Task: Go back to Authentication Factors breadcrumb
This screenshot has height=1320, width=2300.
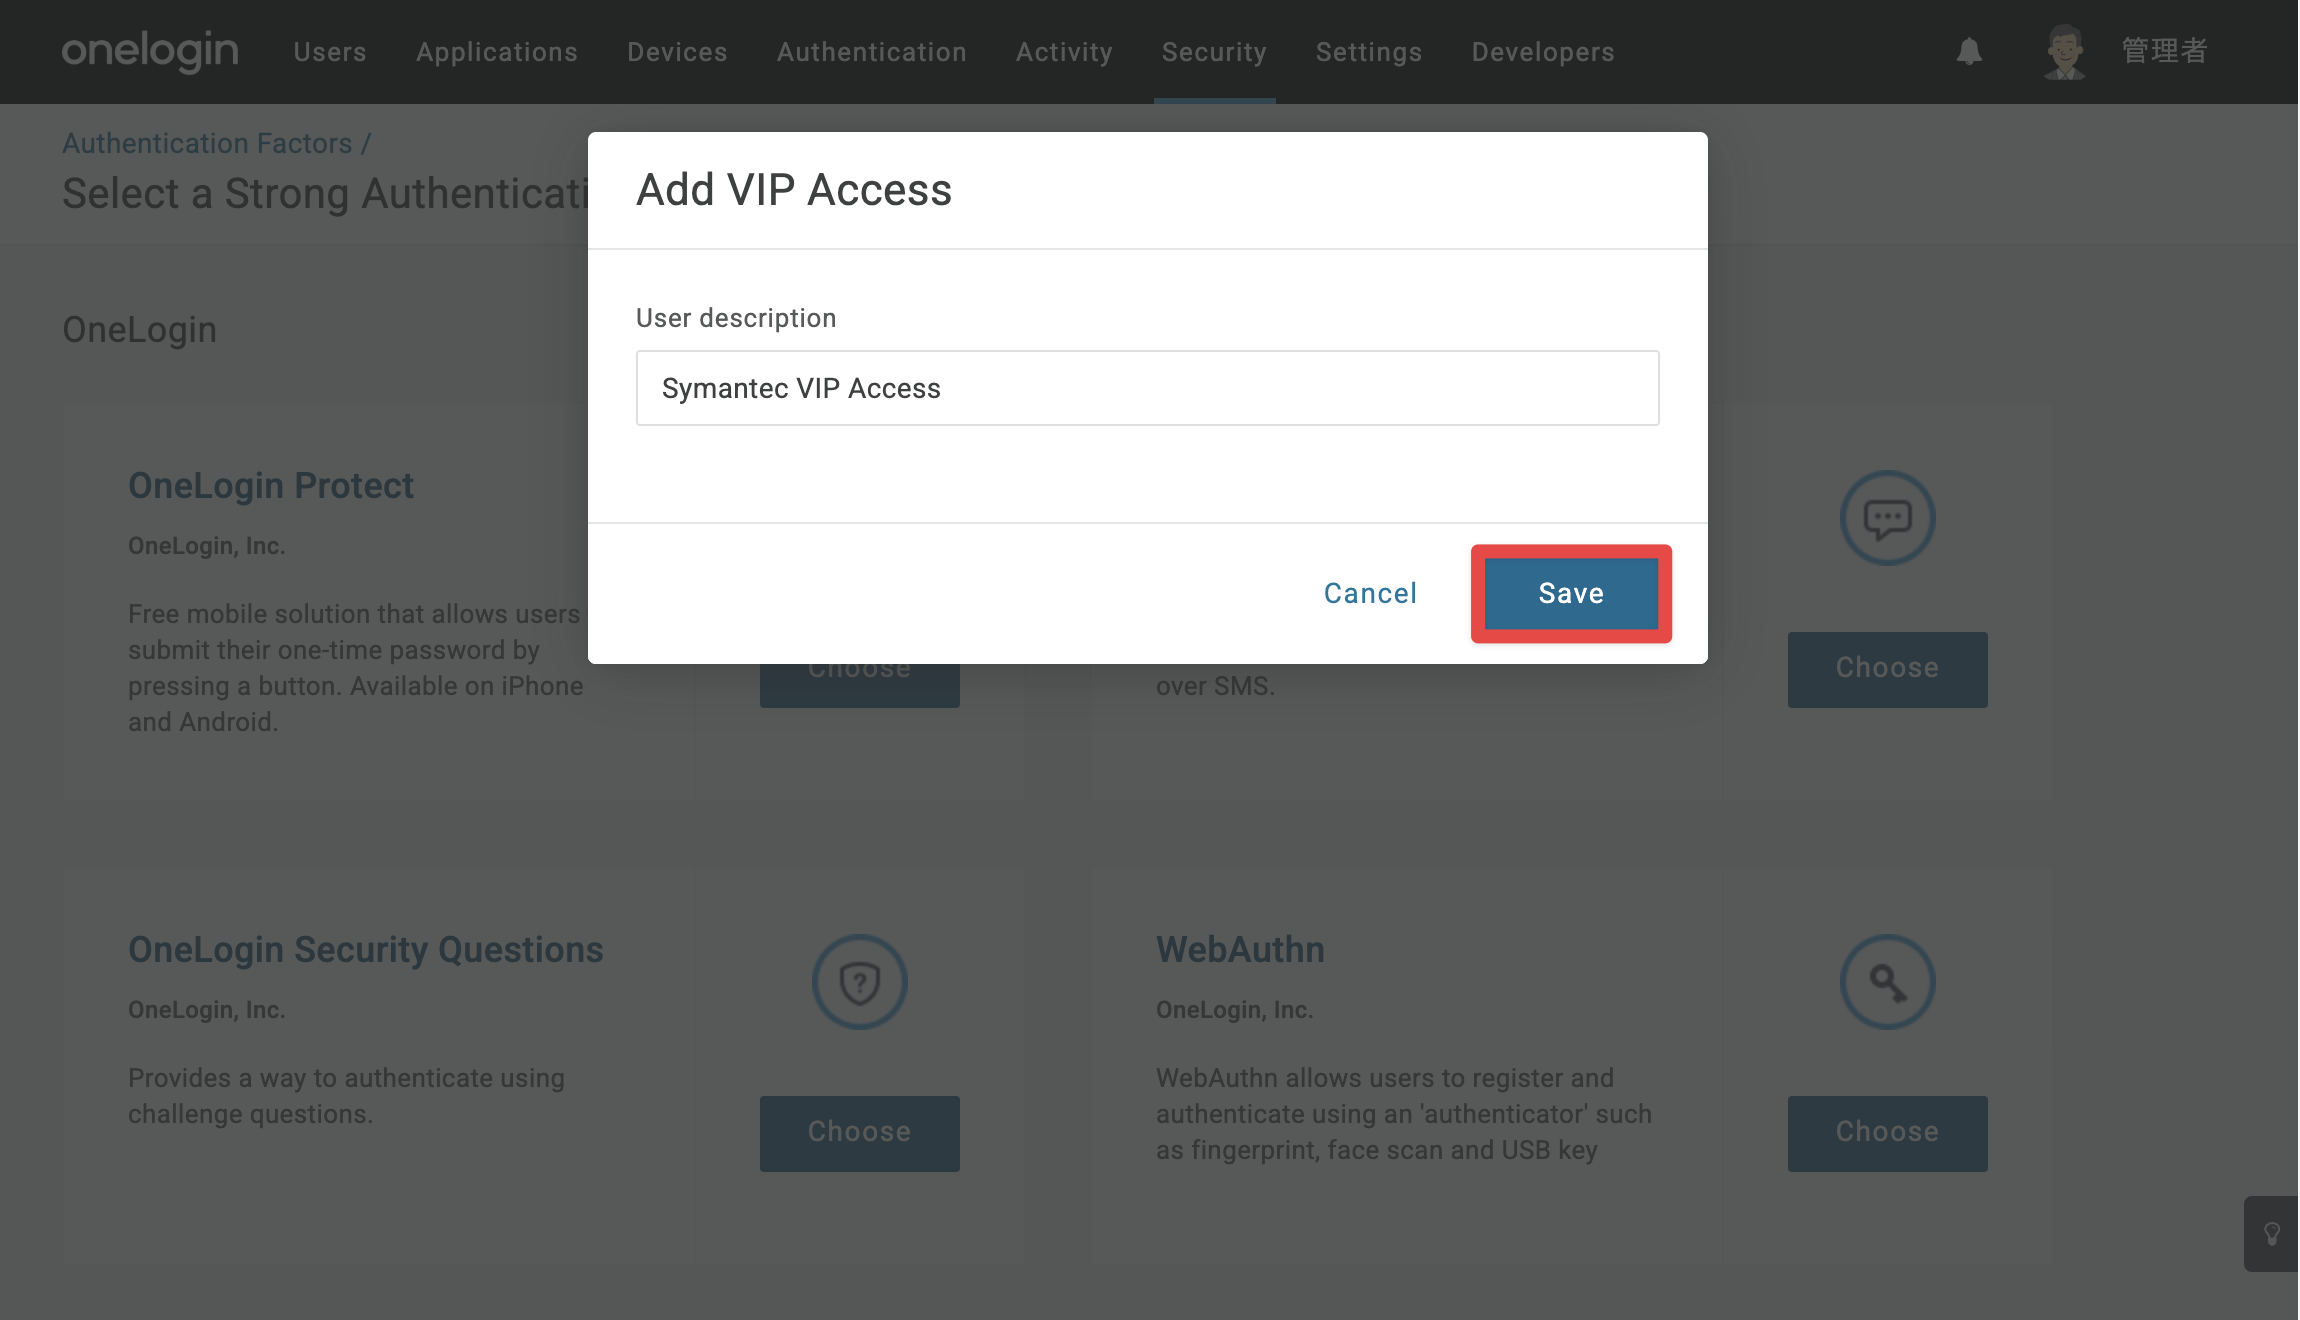Action: click(207, 144)
